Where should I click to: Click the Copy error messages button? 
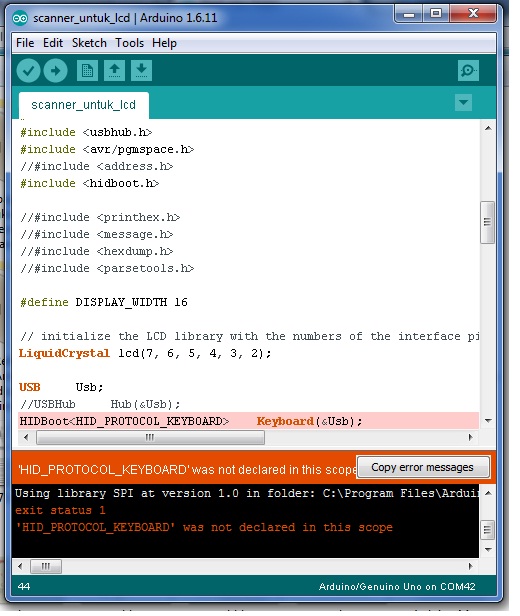click(423, 467)
